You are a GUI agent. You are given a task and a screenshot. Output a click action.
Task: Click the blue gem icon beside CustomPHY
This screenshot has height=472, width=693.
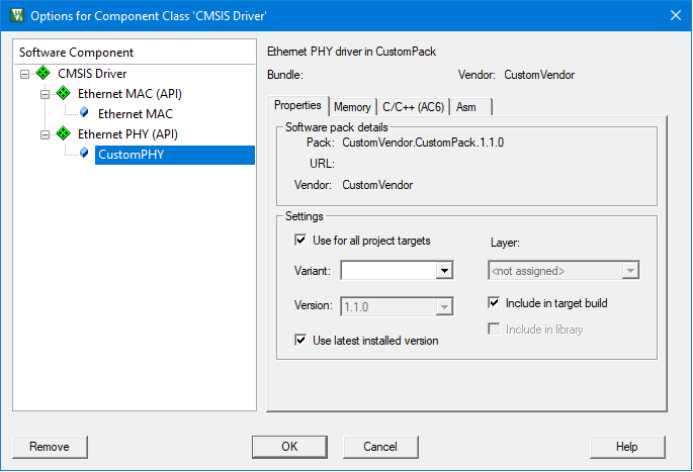coord(84,154)
